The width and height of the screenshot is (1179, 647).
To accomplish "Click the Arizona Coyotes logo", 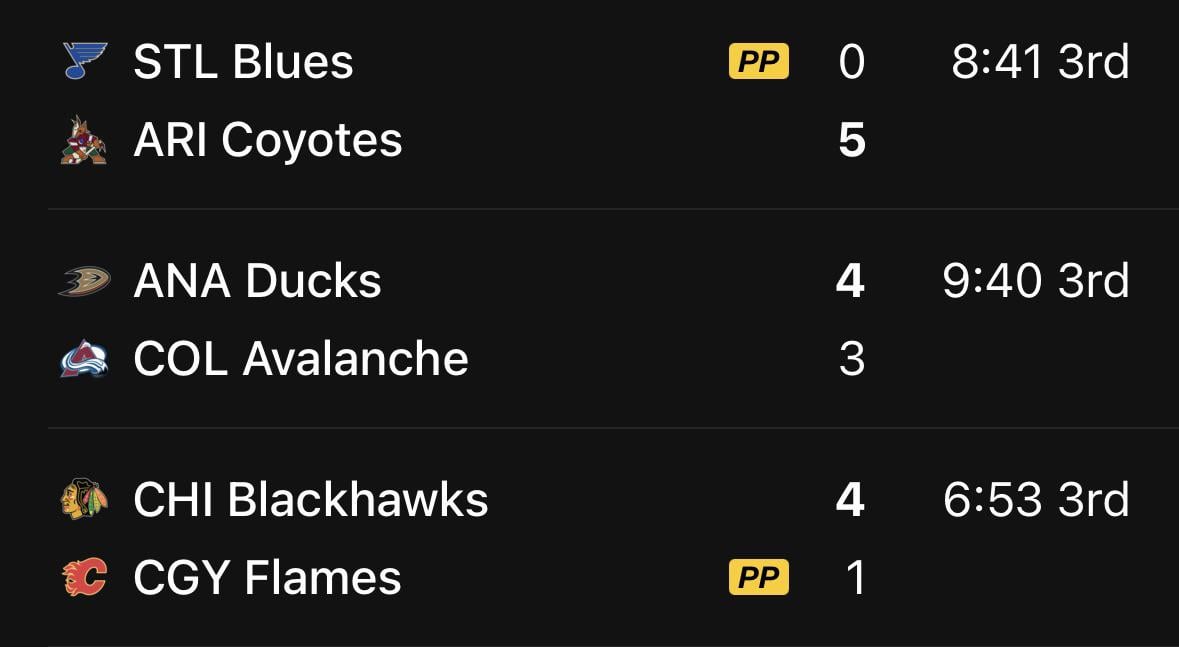I will coord(83,140).
